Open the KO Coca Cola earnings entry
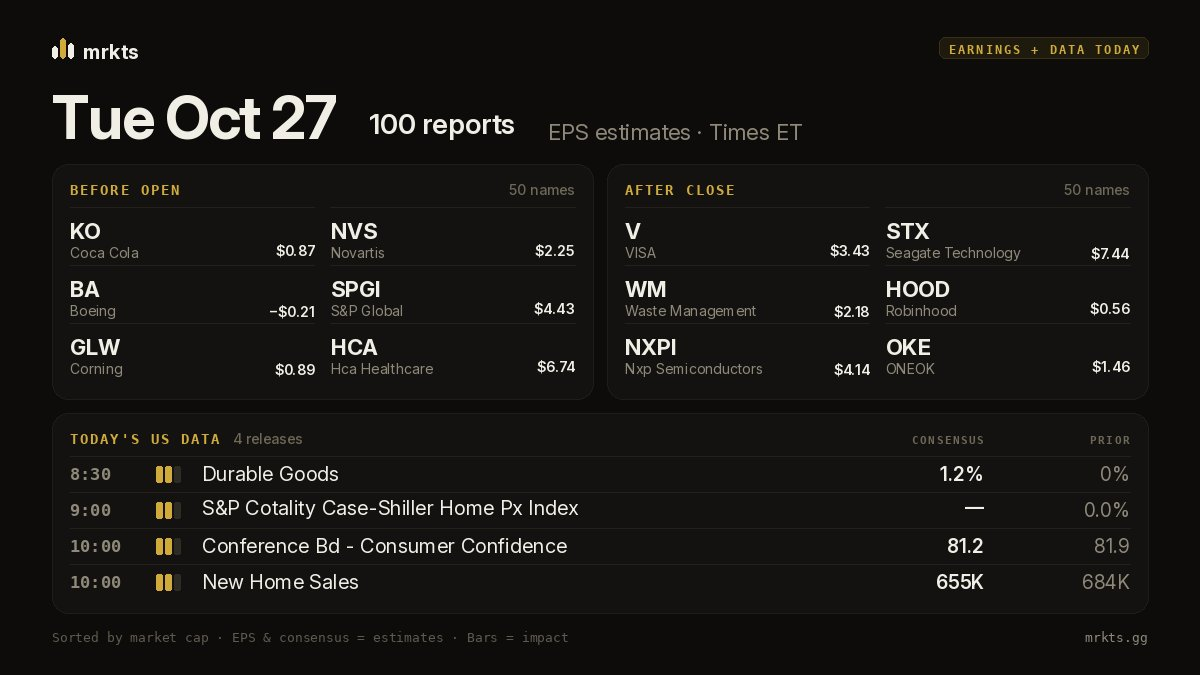Viewport: 1200px width, 675px height. tap(193, 241)
